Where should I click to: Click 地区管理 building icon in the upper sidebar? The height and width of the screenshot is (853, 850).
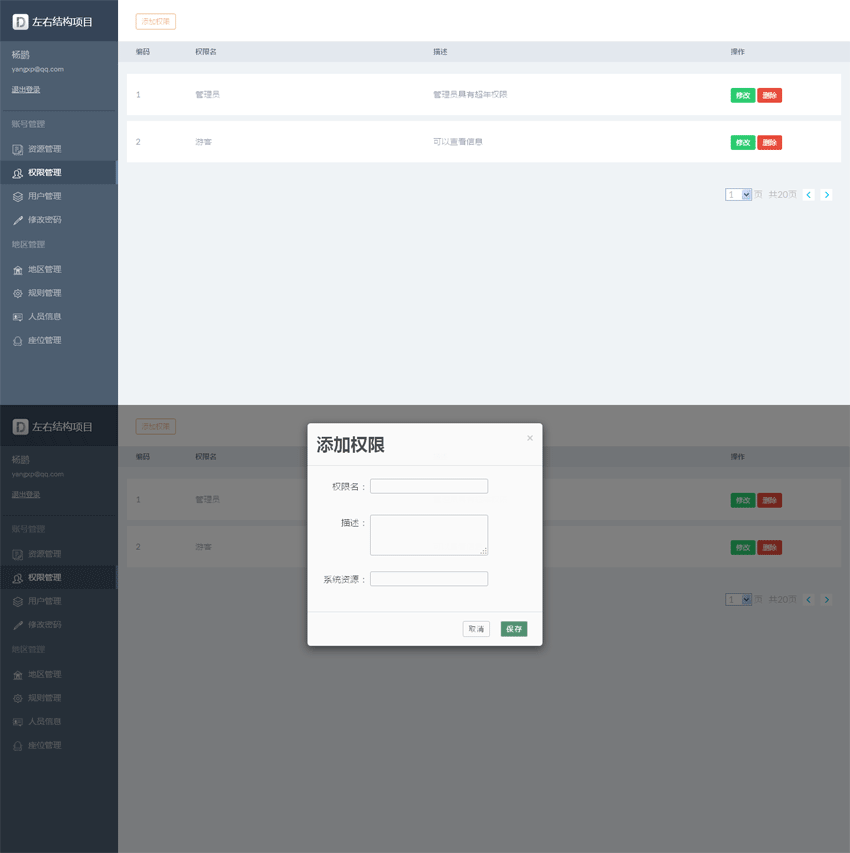17,270
